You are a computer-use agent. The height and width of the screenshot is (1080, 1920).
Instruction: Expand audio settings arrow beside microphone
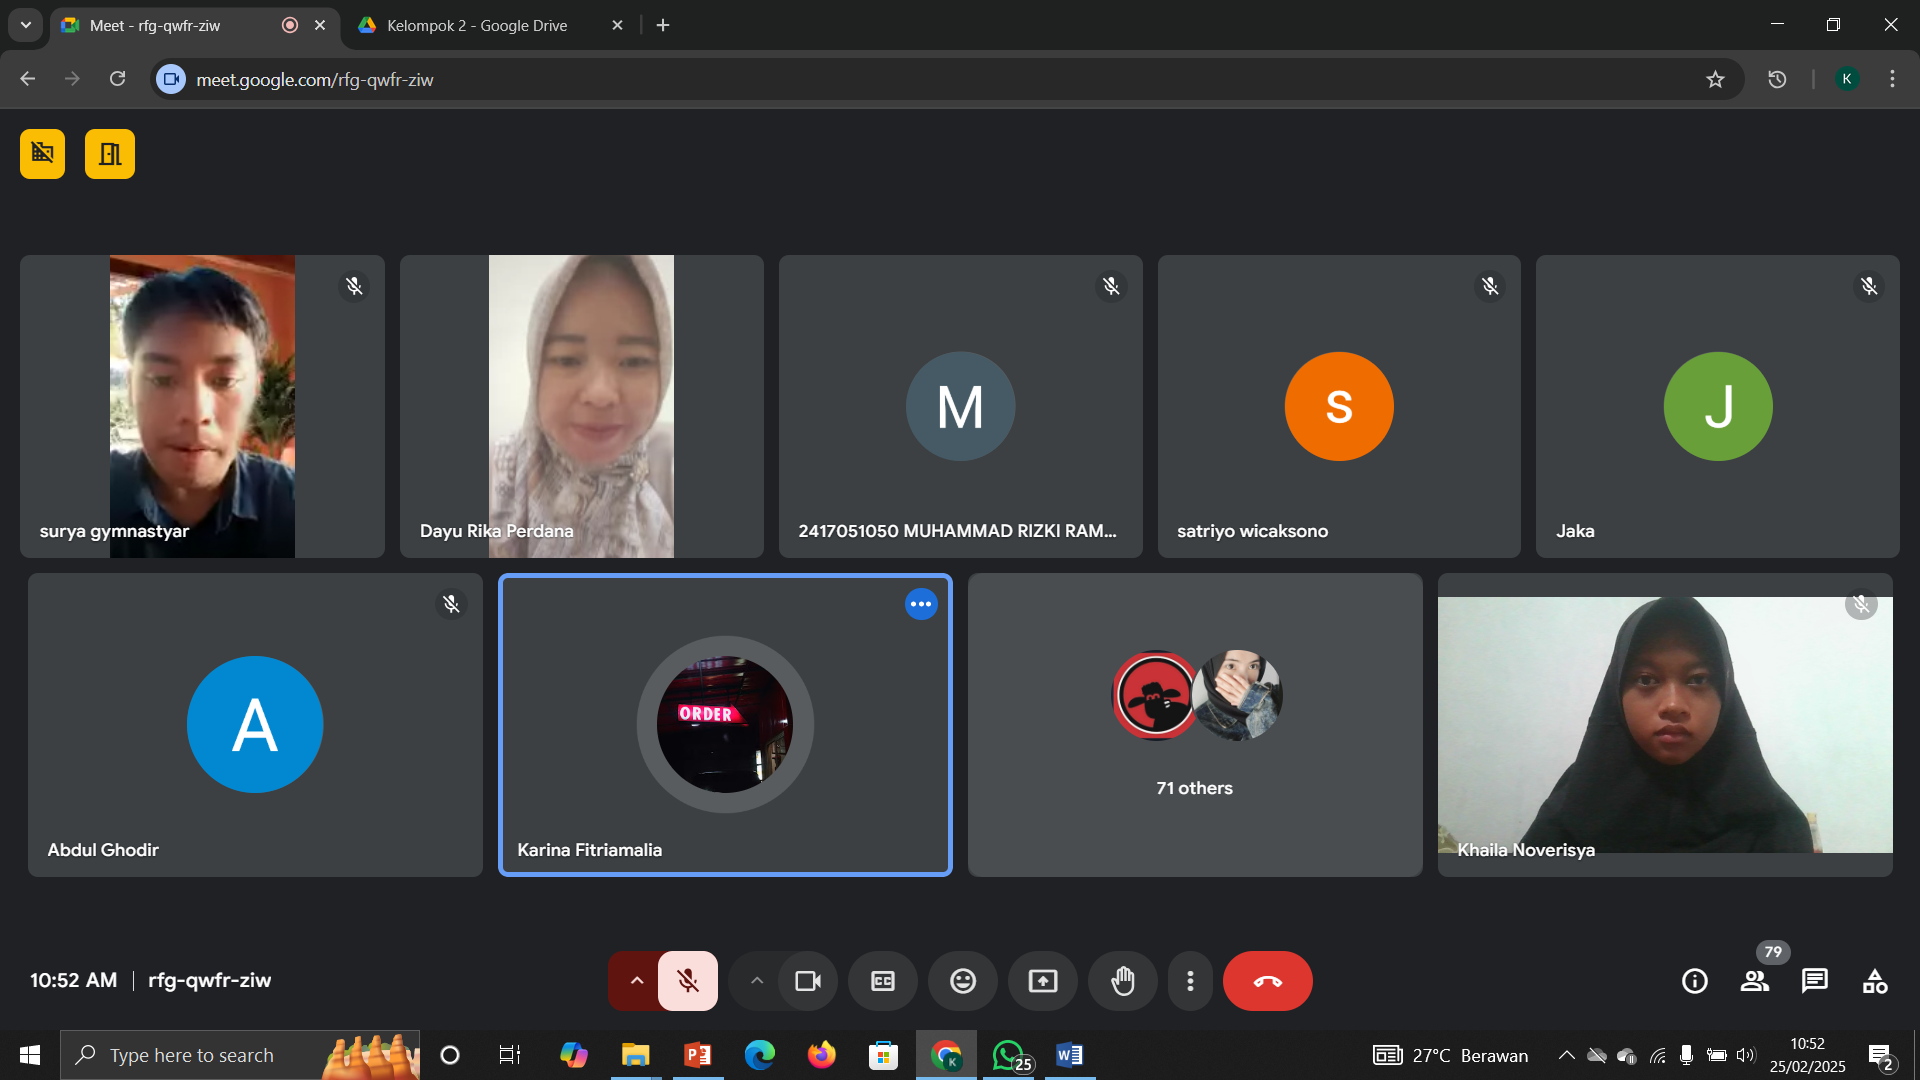click(x=636, y=981)
